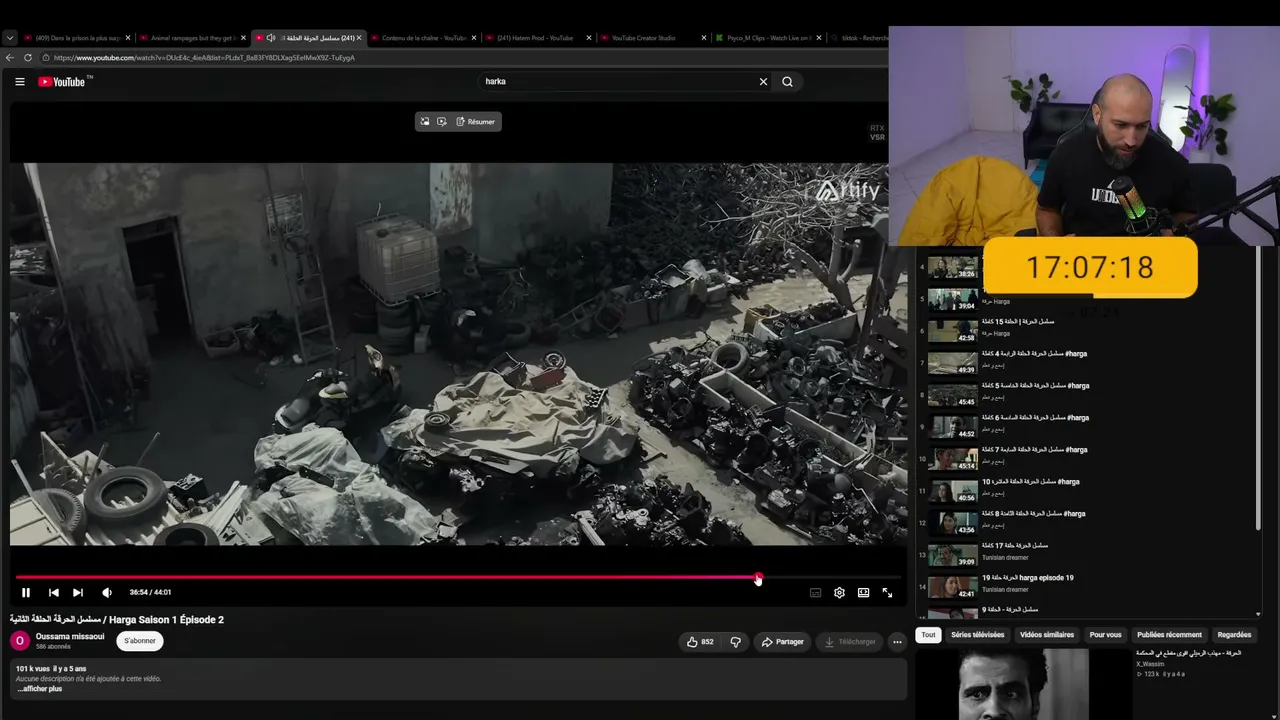Switch to 'YouTube Creator Studio' tab

pyautogui.click(x=654, y=38)
